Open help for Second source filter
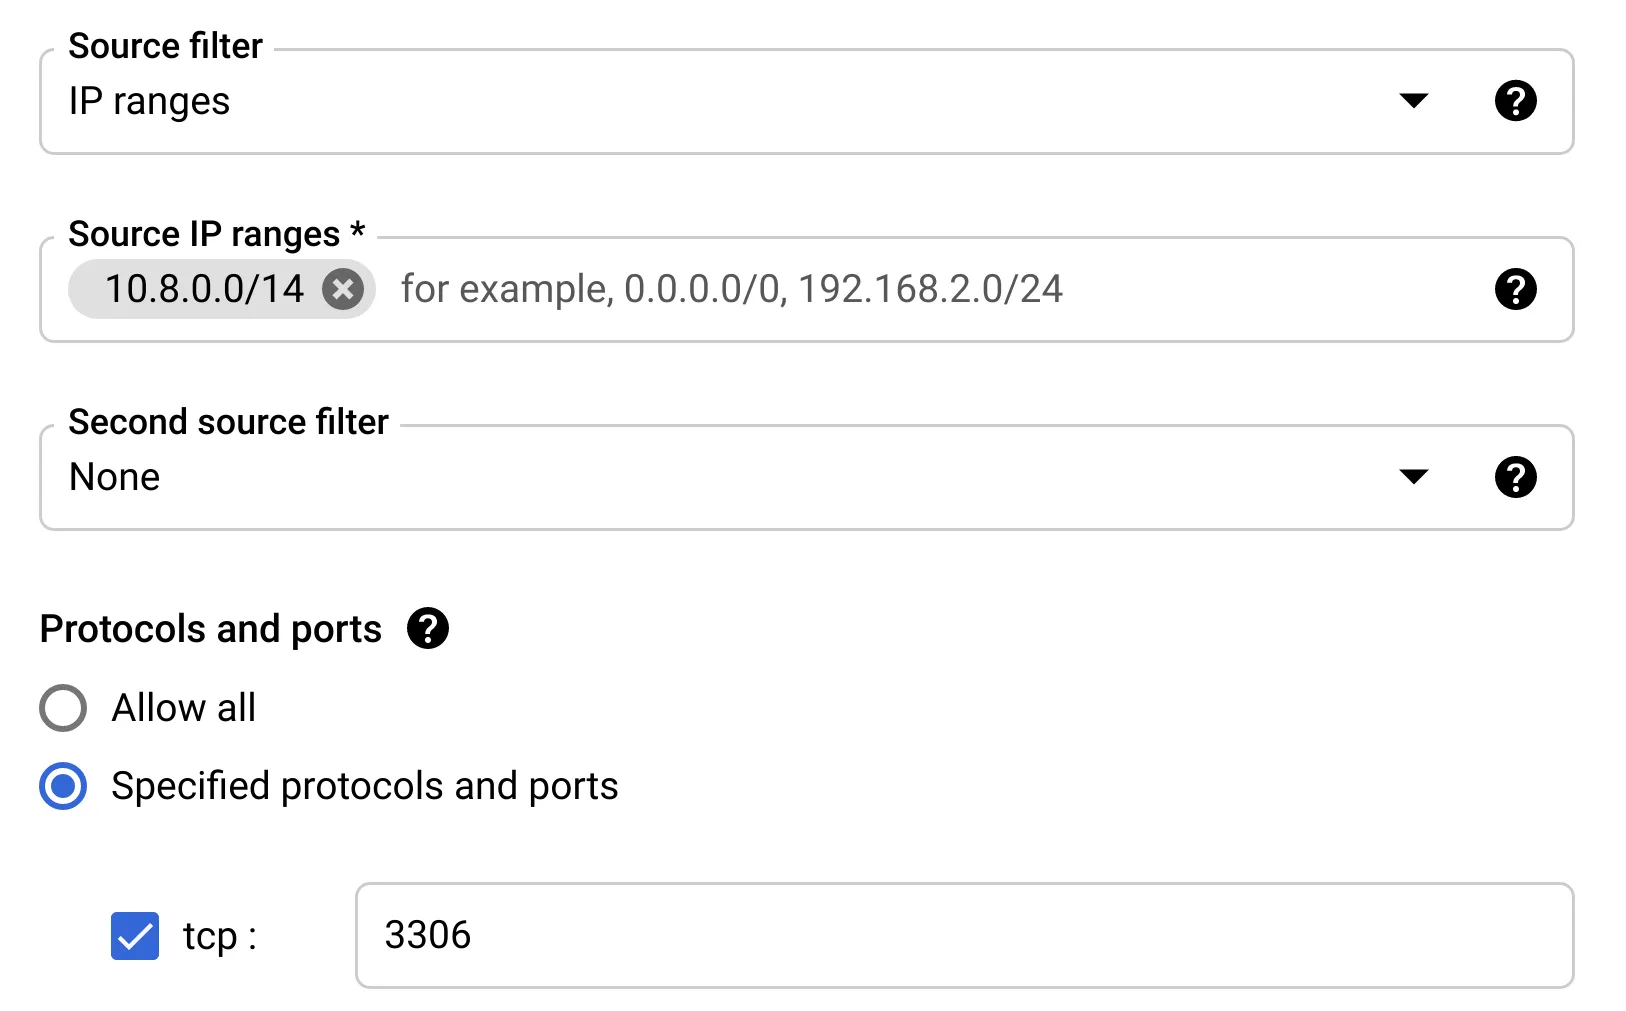This screenshot has width=1626, height=1011. point(1515,477)
